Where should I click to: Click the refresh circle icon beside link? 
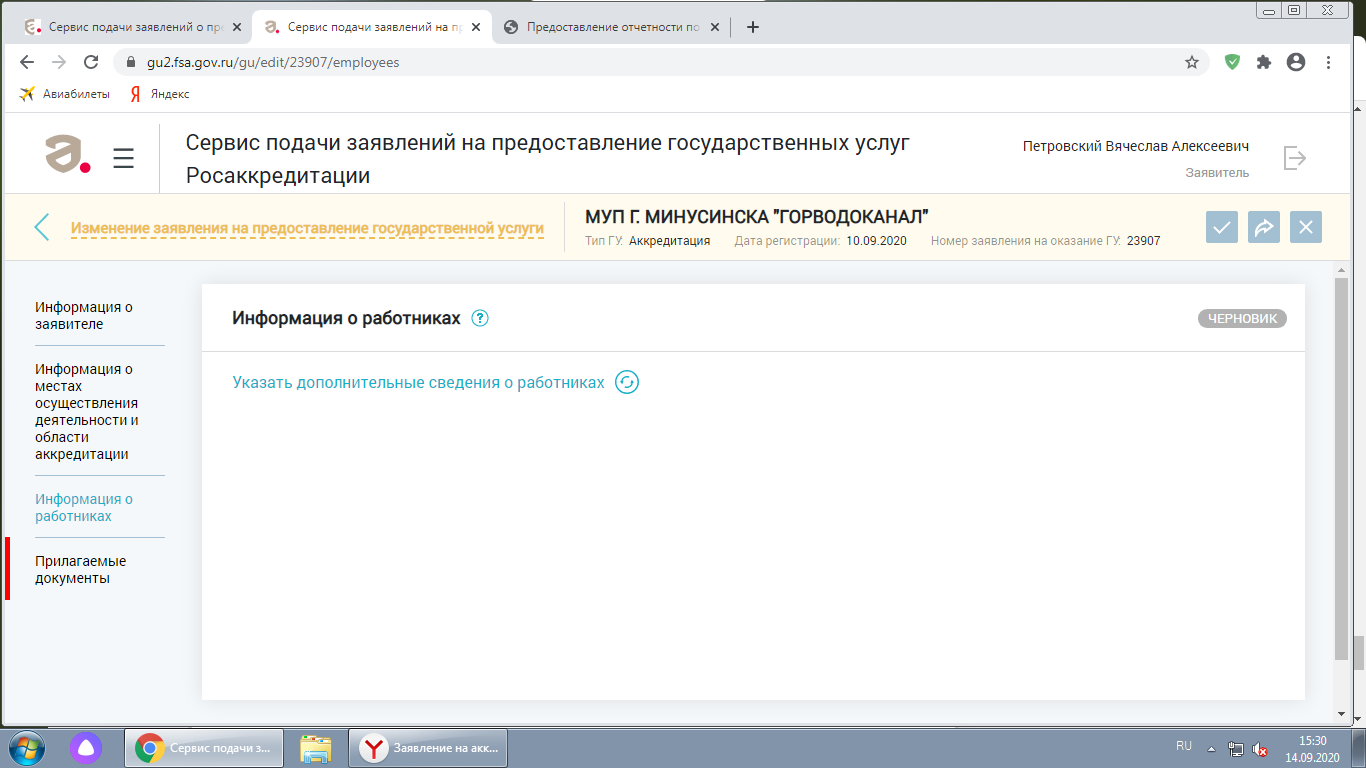pos(627,383)
